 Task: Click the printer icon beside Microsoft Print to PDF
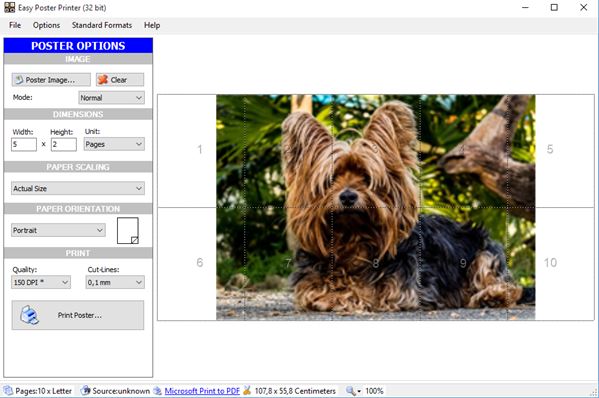(157, 391)
